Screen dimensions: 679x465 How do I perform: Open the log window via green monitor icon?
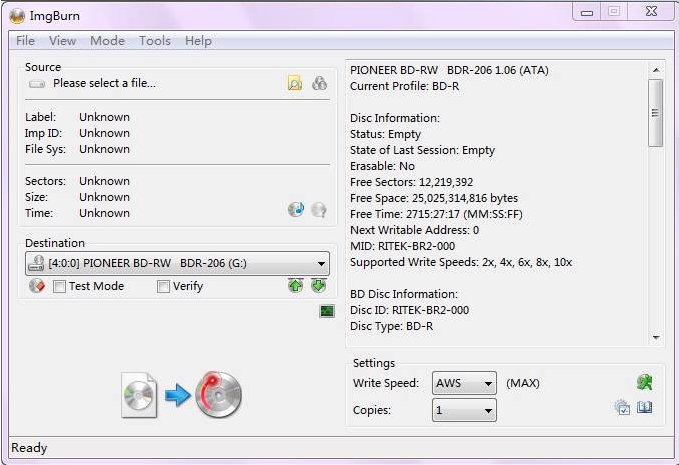[327, 311]
